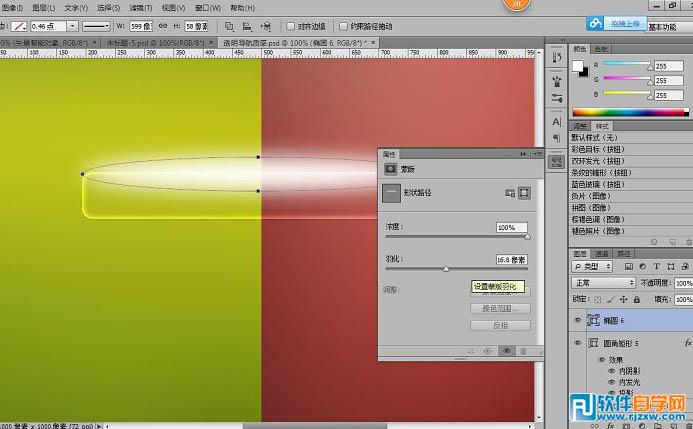The width and height of the screenshot is (693, 429).
Task: Open the 文字(Y) menu
Action: [76, 8]
